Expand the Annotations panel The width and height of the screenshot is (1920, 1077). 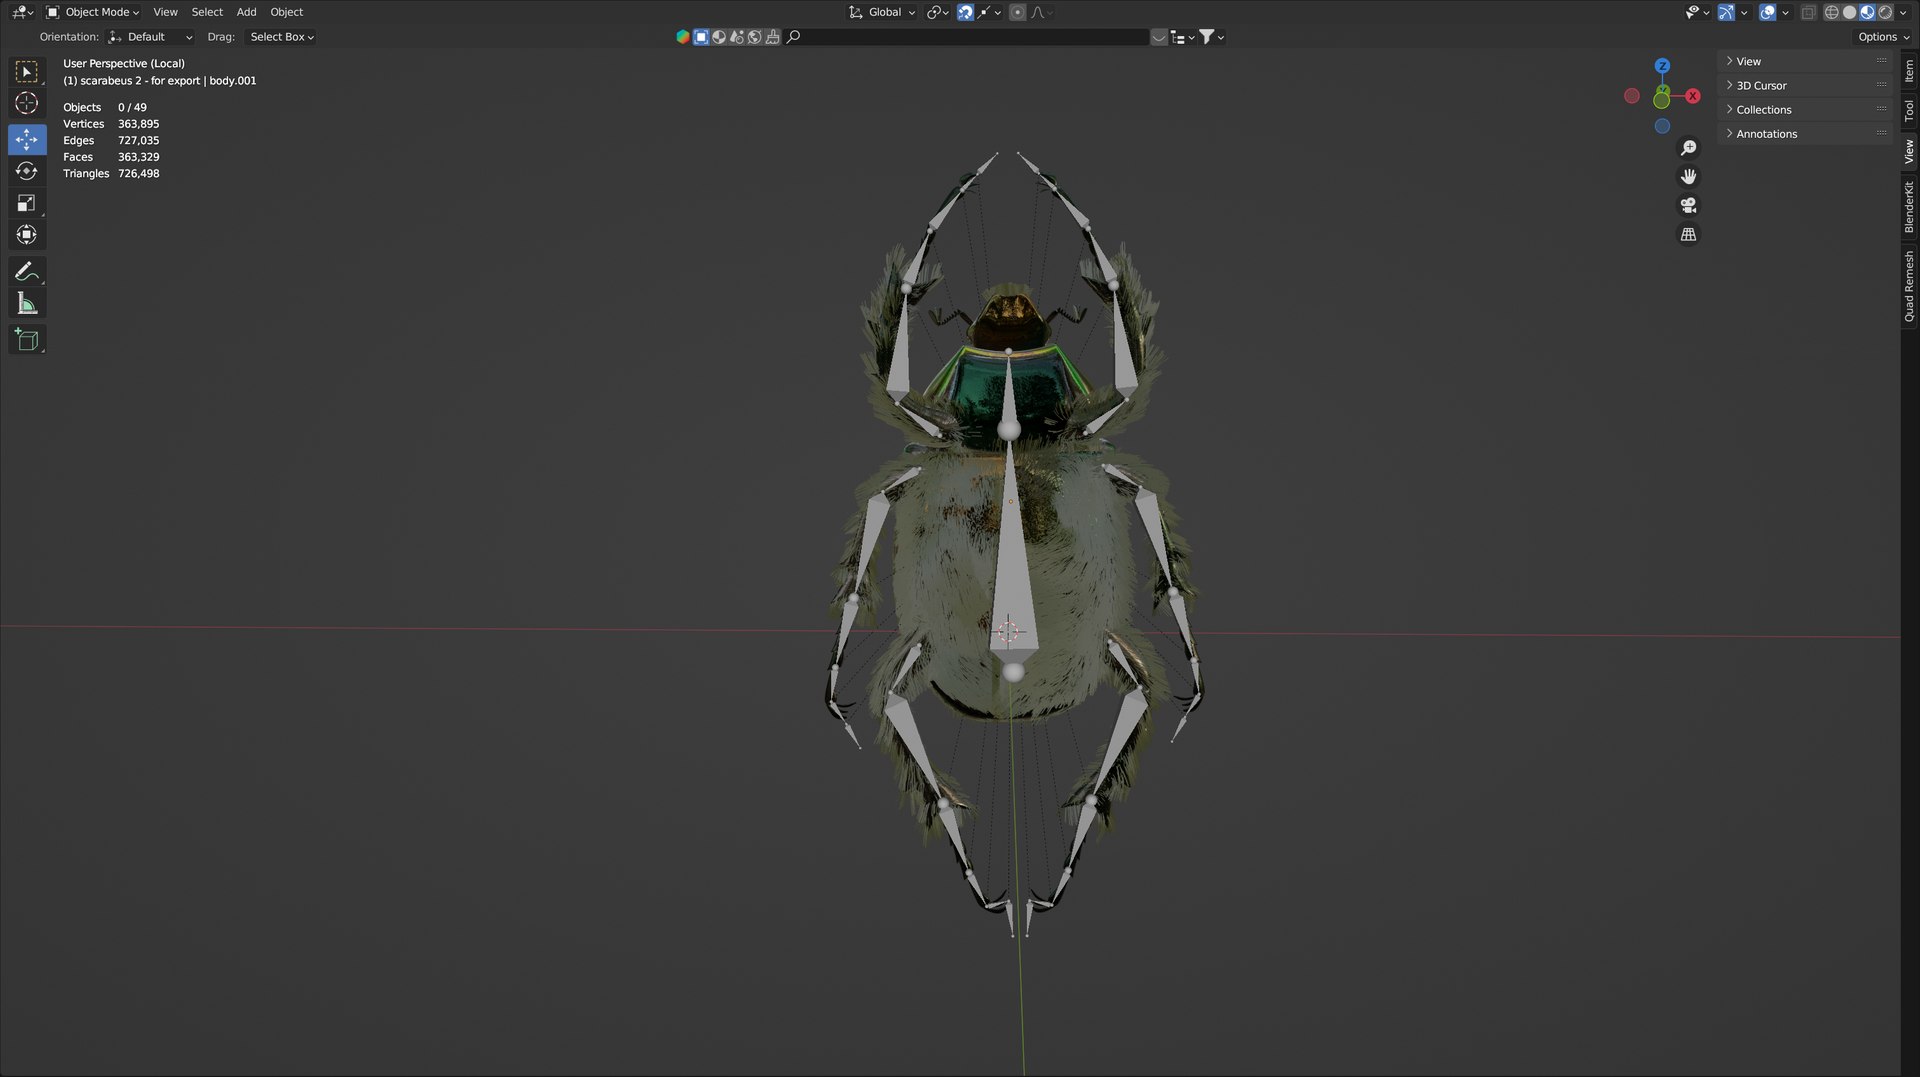1806,134
